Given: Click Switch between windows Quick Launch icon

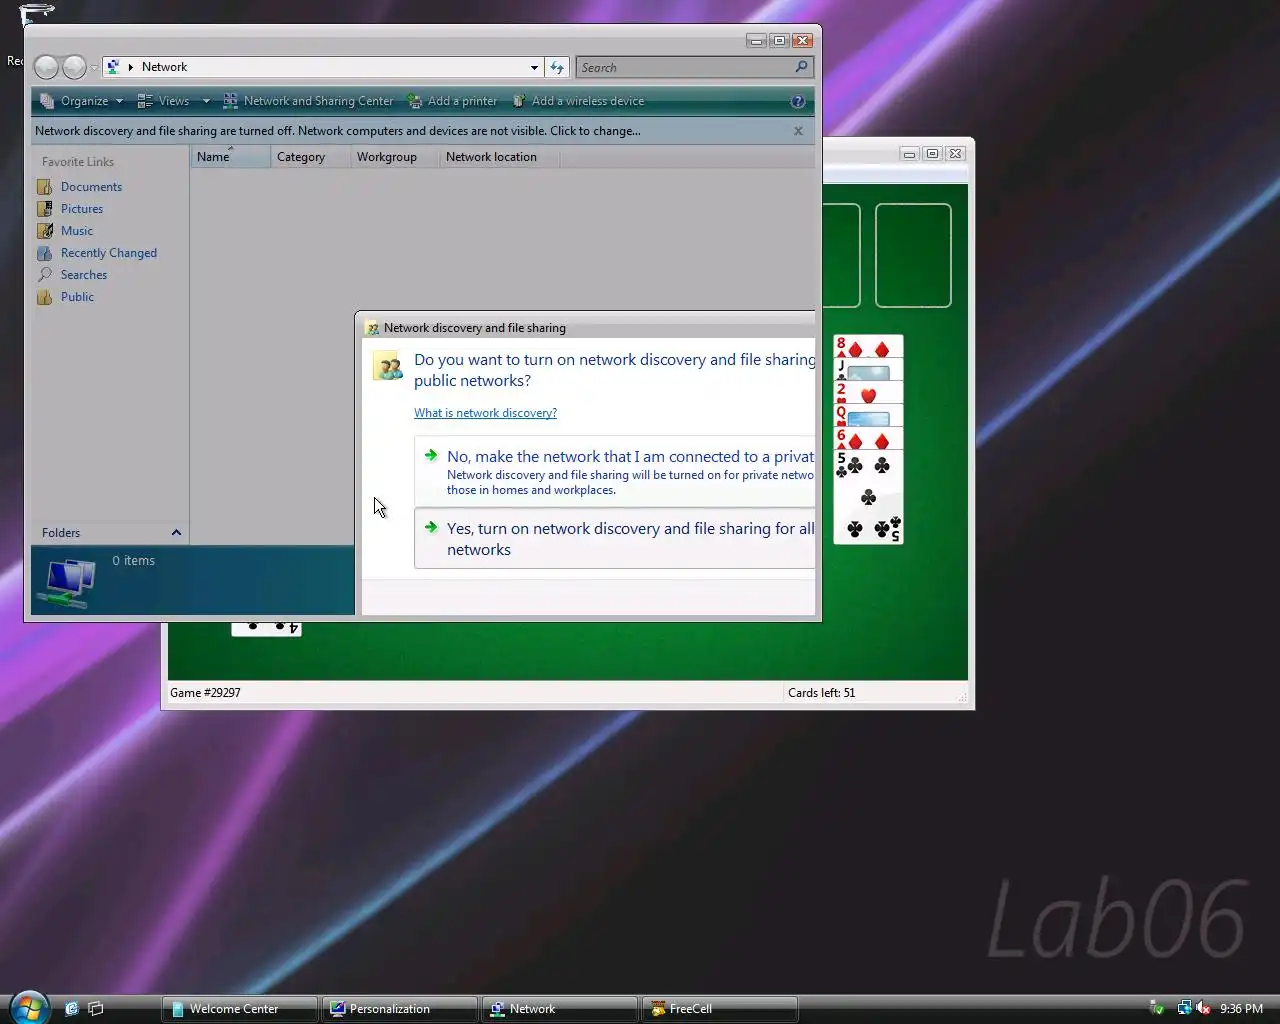Looking at the screenshot, I should 96,1008.
